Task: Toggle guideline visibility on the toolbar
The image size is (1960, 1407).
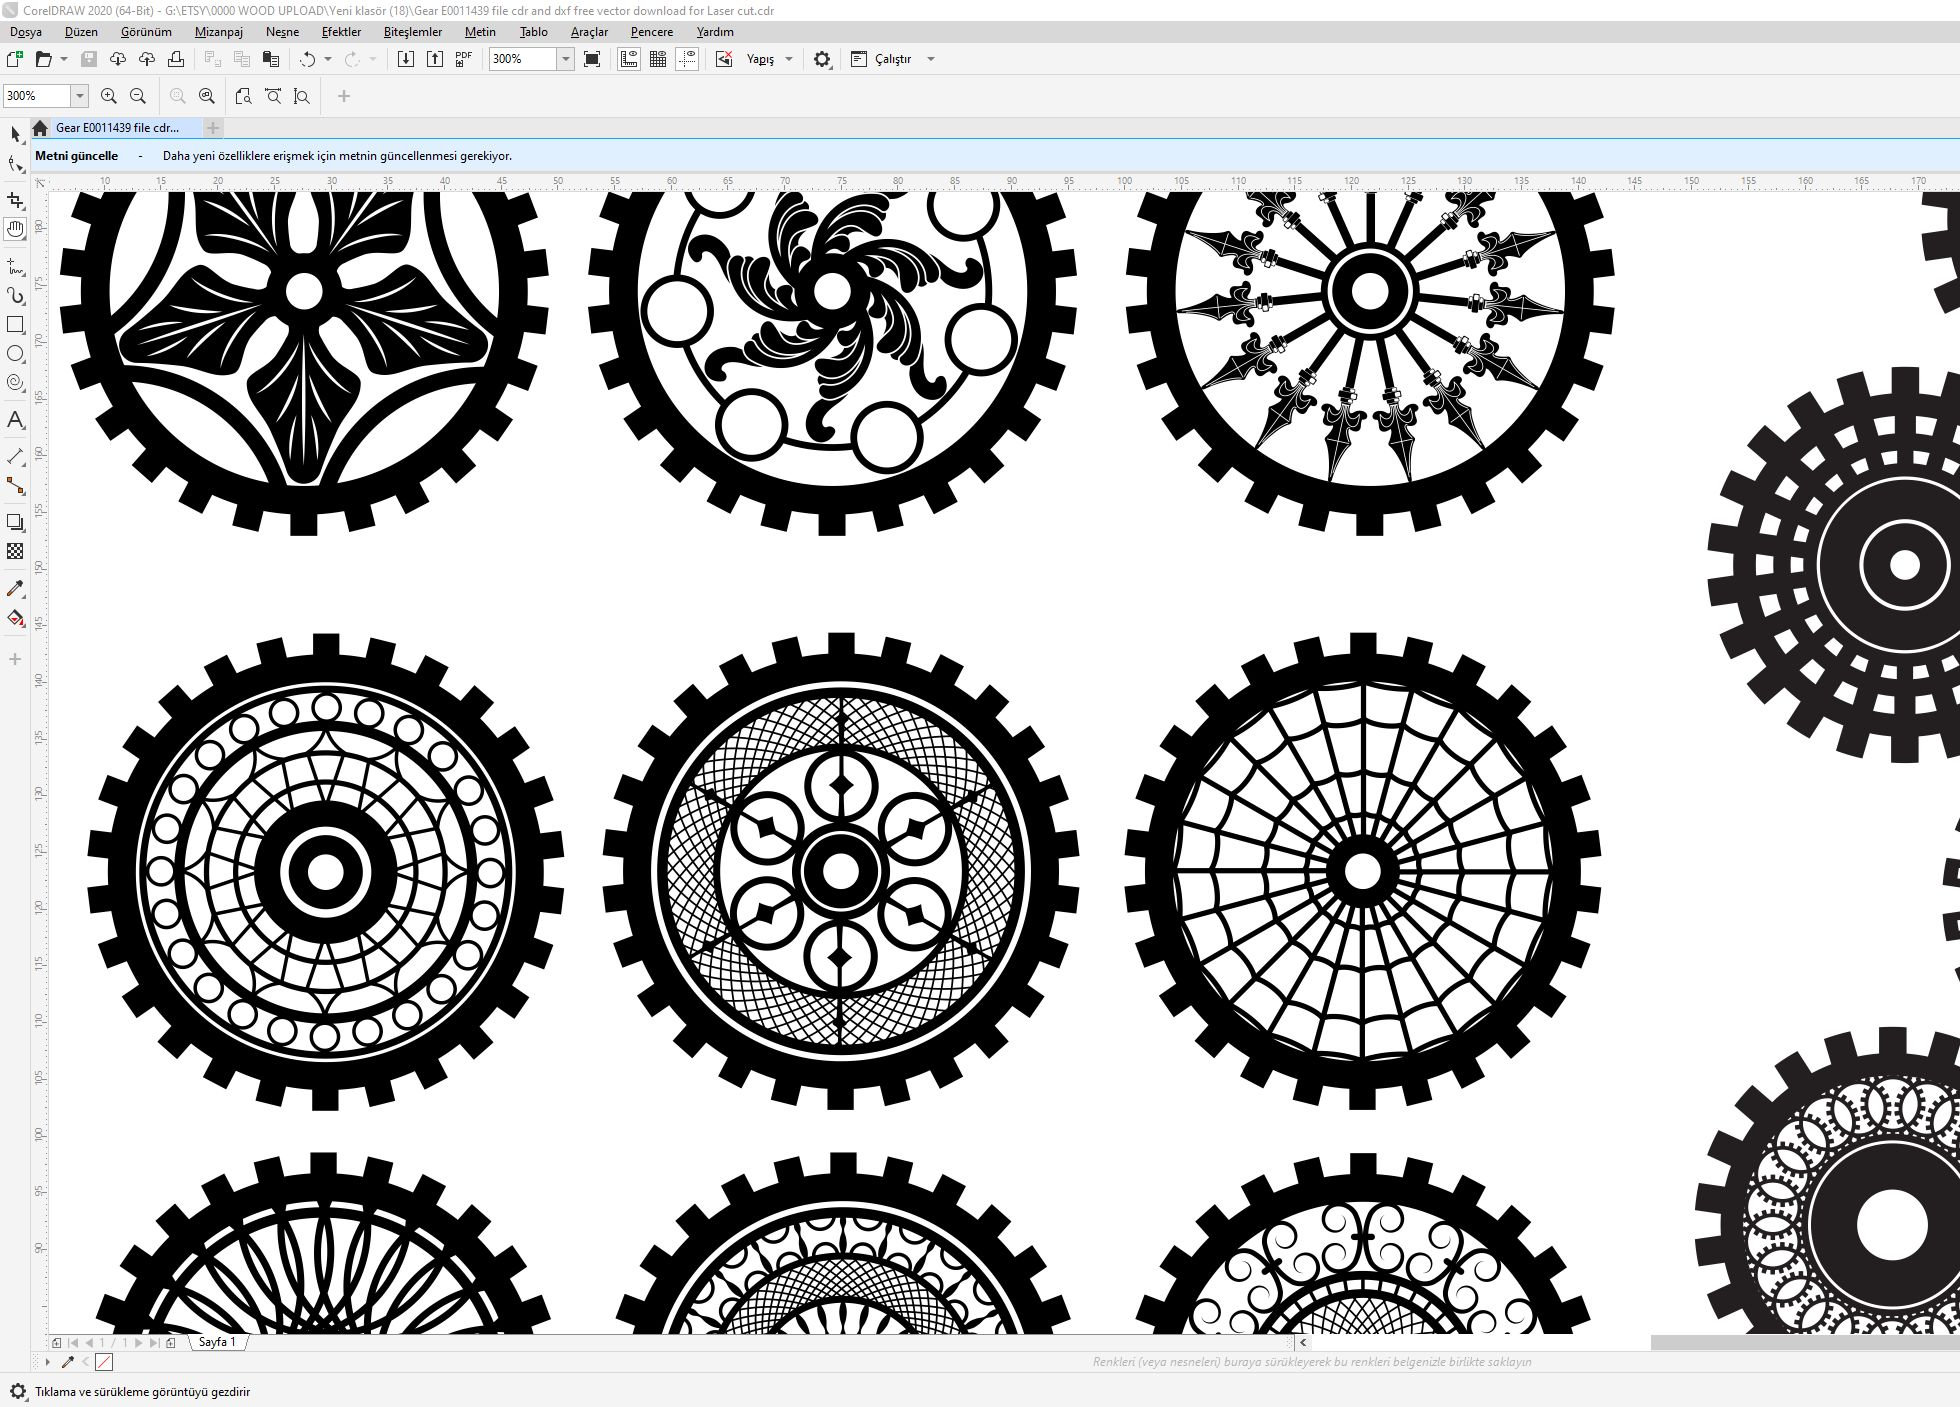Action: 686,59
